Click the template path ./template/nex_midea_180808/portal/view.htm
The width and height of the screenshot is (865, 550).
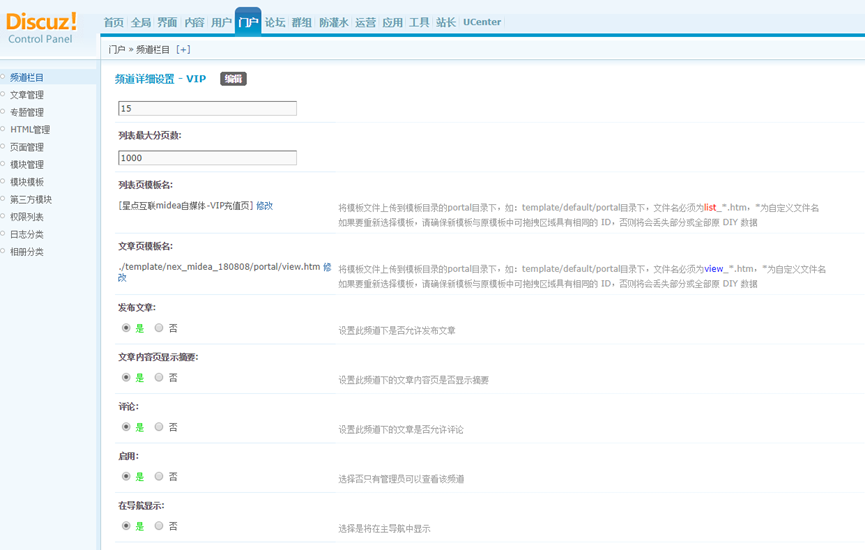220,267
